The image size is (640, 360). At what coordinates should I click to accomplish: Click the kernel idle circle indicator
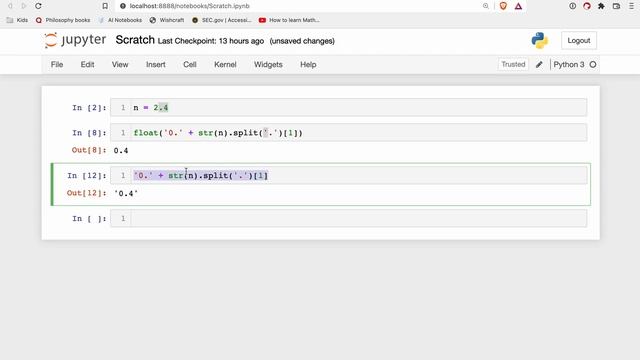(x=593, y=64)
